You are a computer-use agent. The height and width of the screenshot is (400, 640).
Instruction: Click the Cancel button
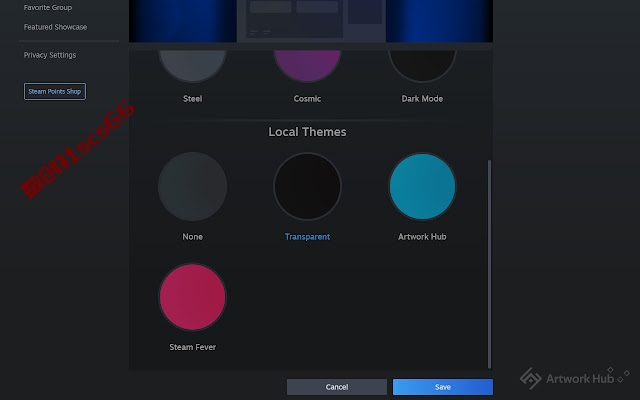(x=337, y=387)
